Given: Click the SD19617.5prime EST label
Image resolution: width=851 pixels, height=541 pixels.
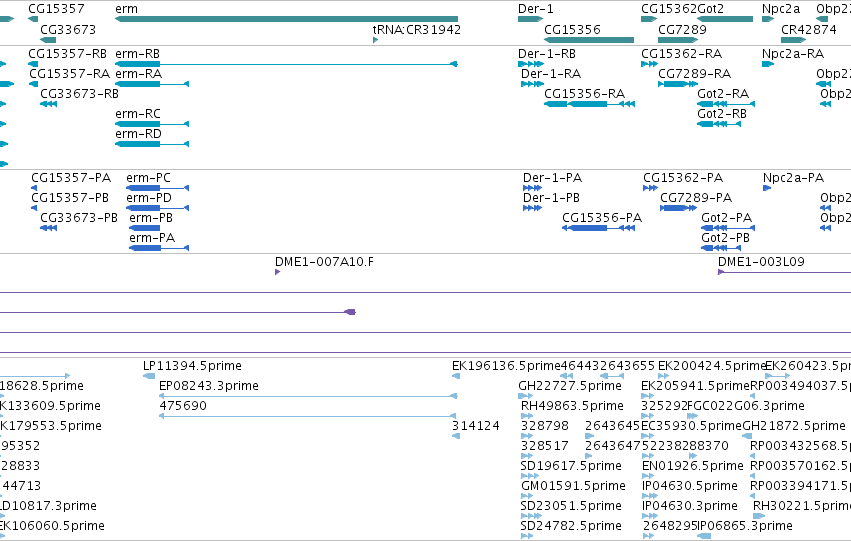Looking at the screenshot, I should tap(571, 466).
